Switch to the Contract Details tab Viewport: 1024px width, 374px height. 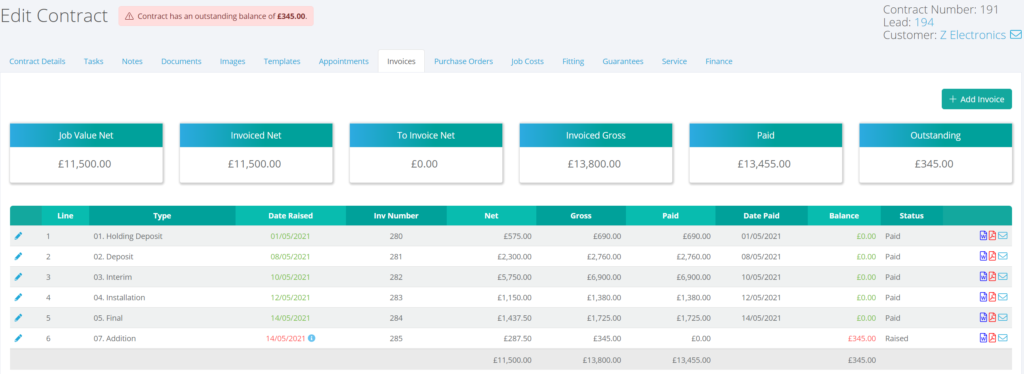point(37,61)
